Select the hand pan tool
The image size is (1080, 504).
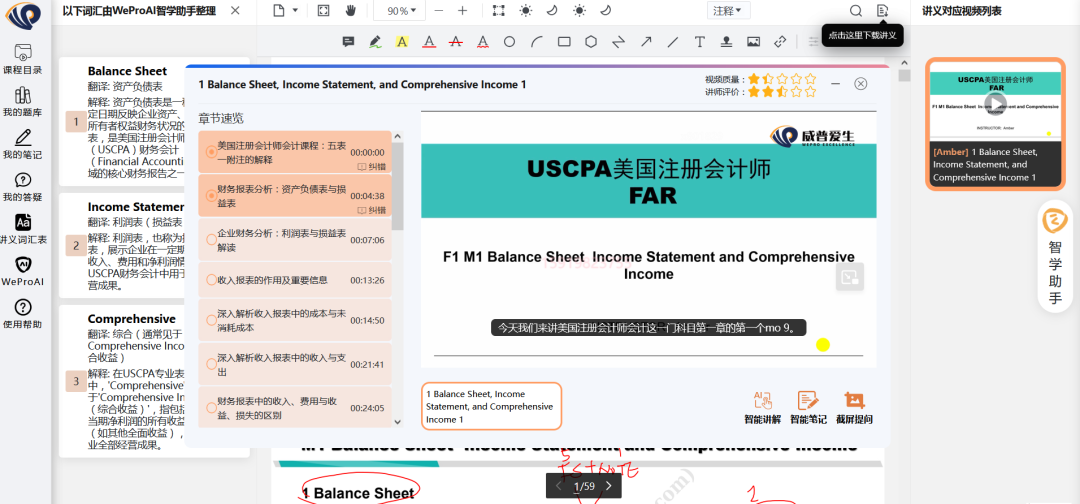(x=351, y=10)
